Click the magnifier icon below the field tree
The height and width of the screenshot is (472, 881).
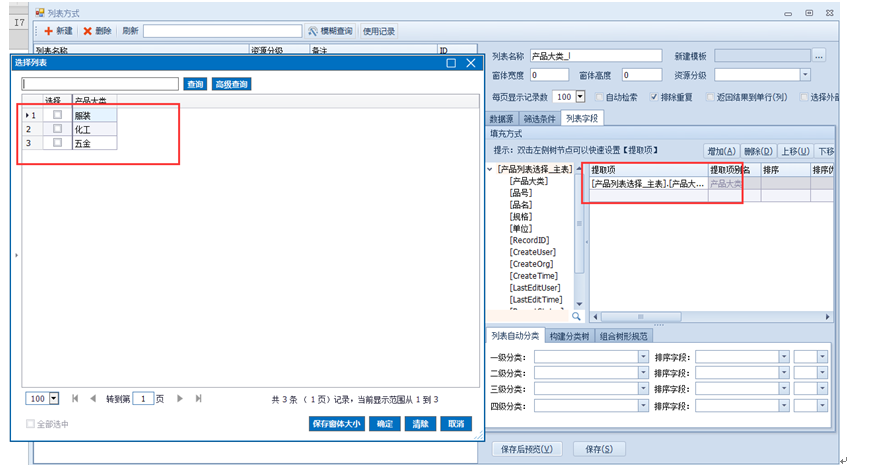[x=576, y=316]
